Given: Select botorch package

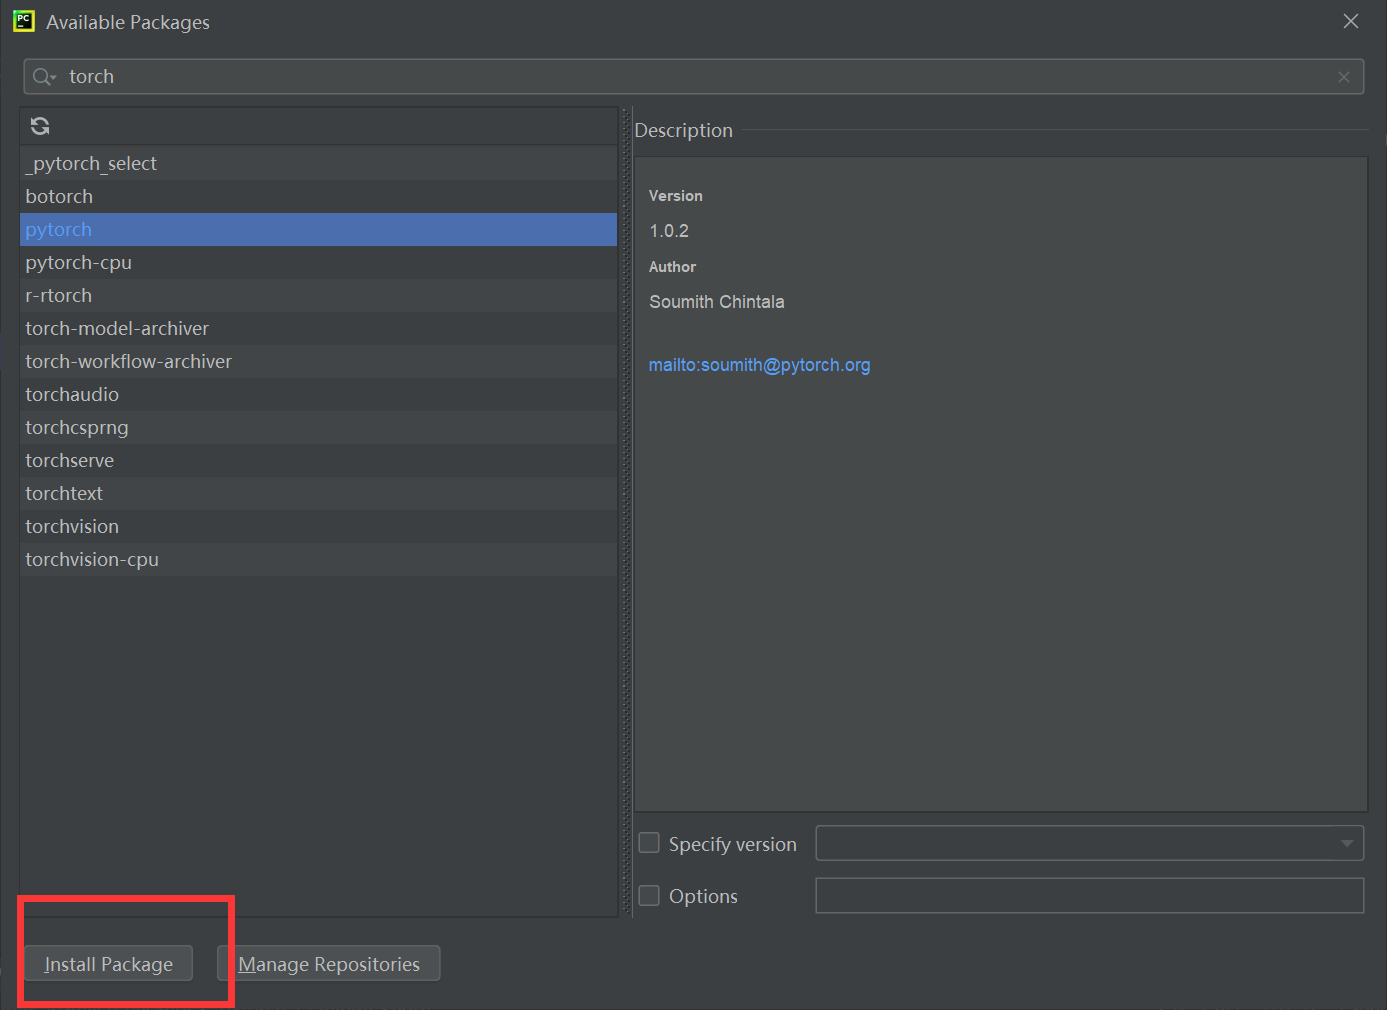Looking at the screenshot, I should click(318, 196).
